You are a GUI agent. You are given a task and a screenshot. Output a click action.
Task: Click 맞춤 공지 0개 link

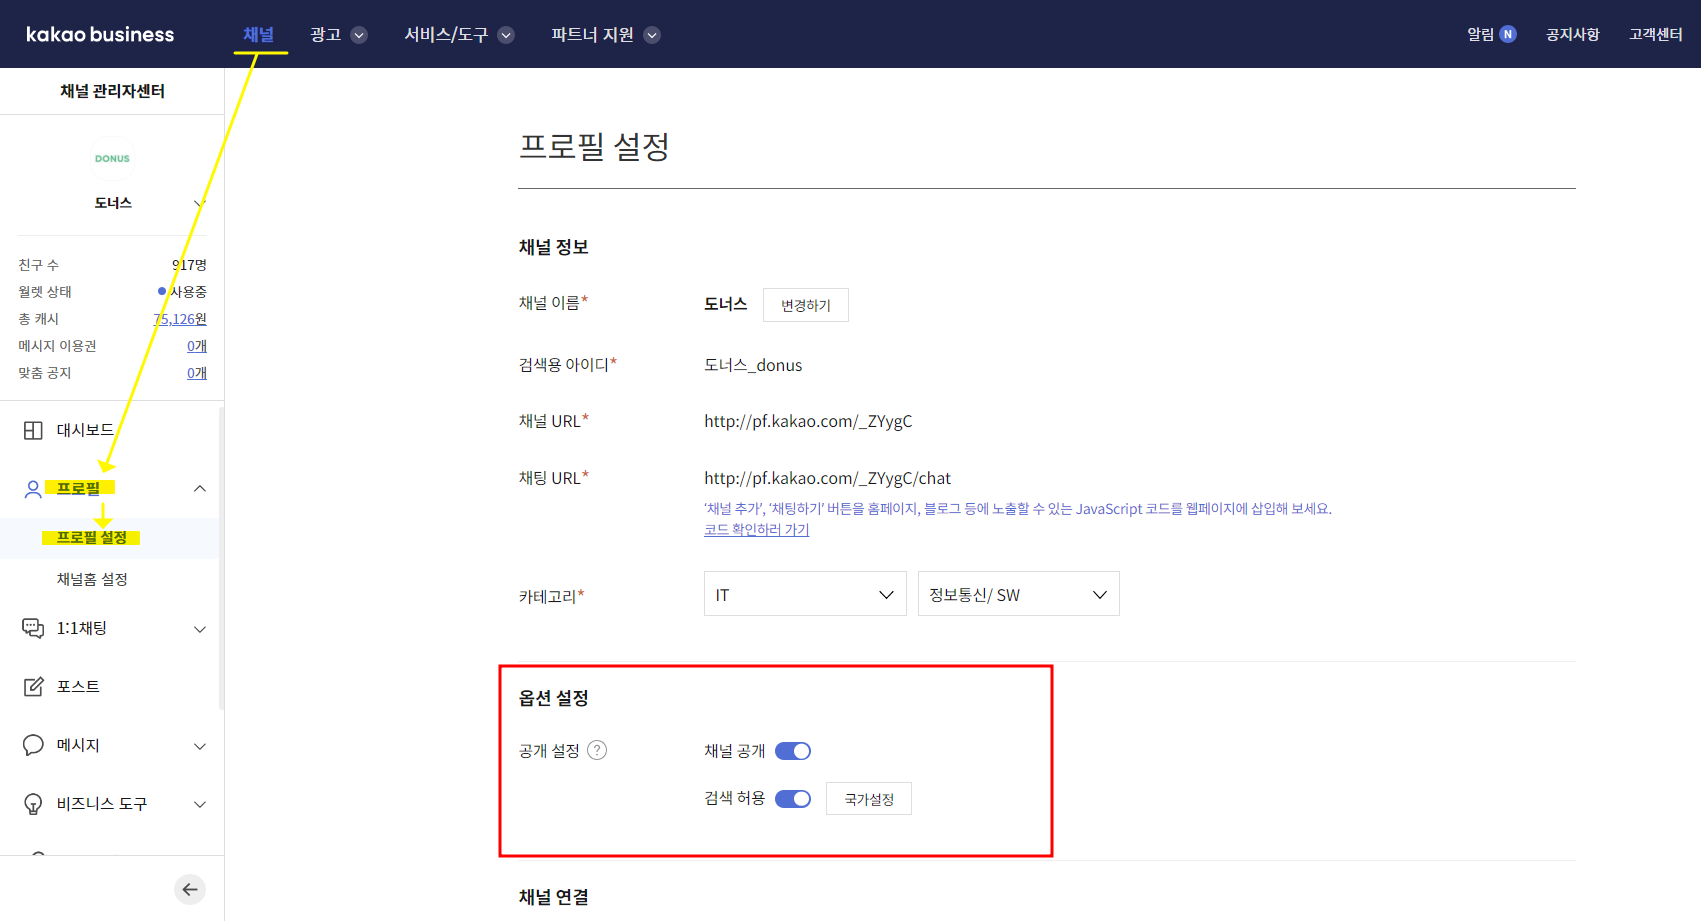tap(197, 373)
